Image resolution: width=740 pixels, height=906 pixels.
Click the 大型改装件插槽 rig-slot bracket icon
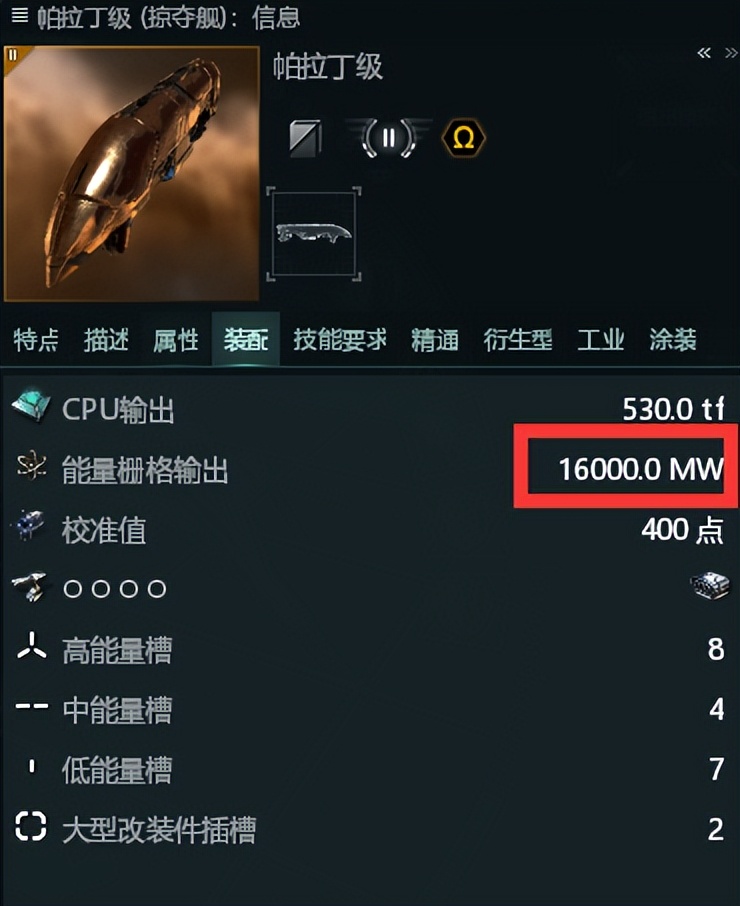pyautogui.click(x=31, y=825)
